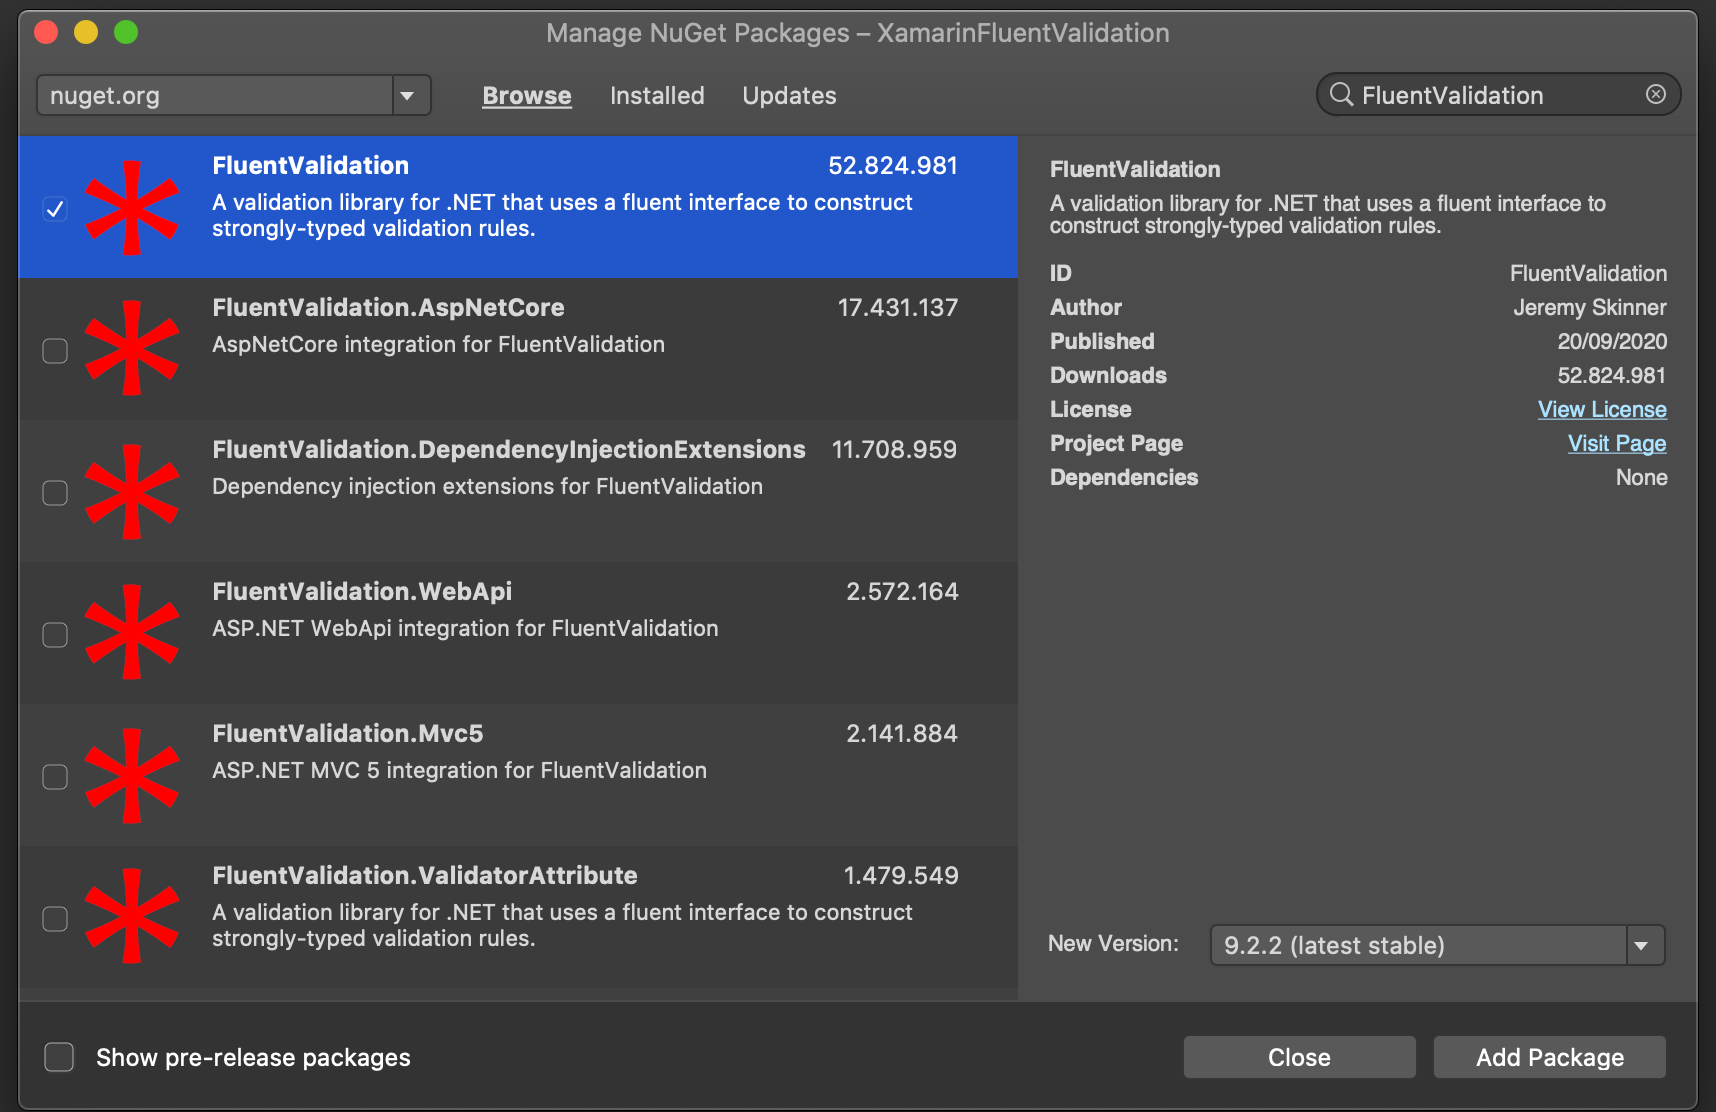Click the FluentValidation.AspNetCore package icon
The height and width of the screenshot is (1112, 1716).
click(132, 348)
